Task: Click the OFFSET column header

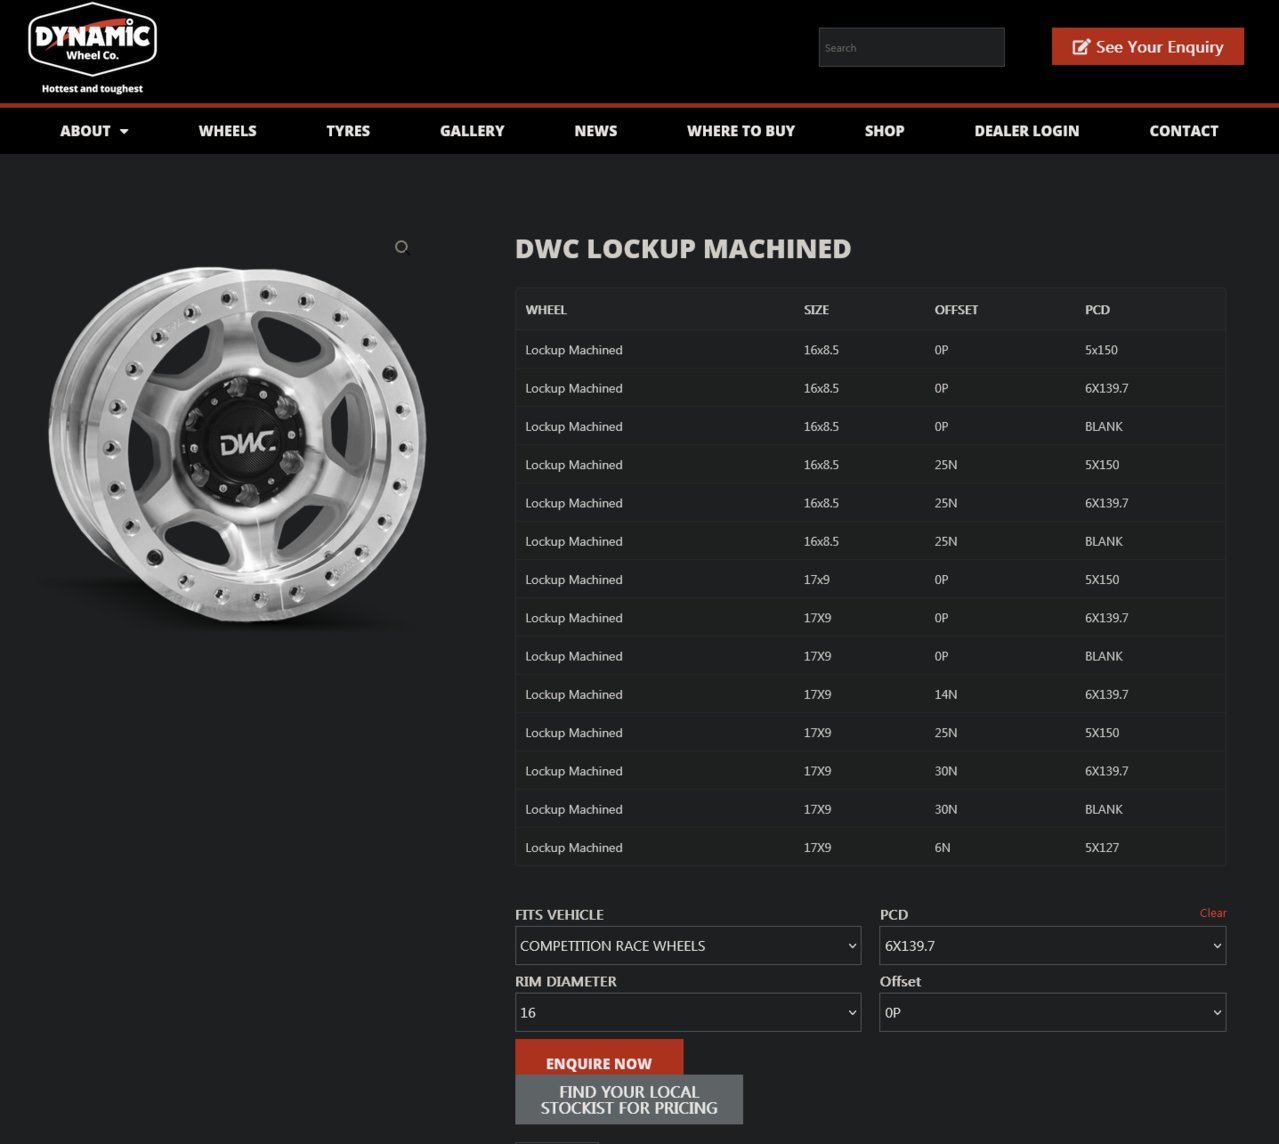Action: point(956,310)
